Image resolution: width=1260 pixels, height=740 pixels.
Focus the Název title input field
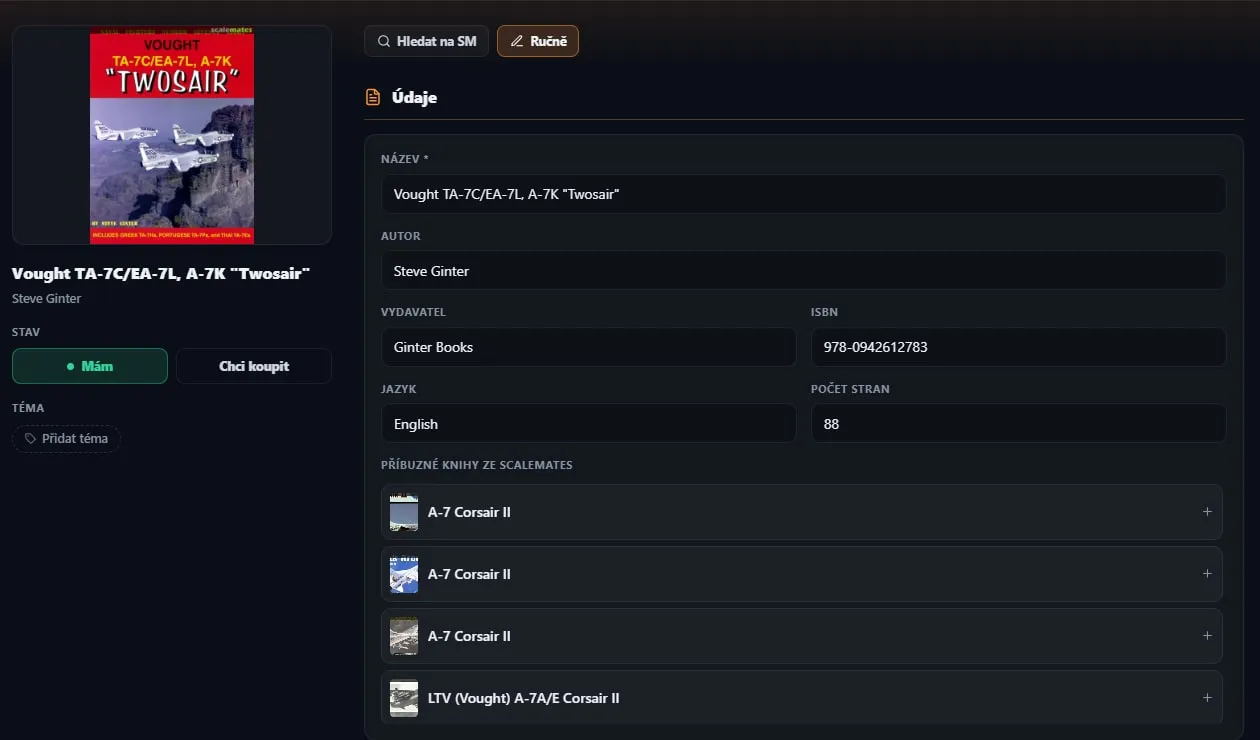[803, 194]
